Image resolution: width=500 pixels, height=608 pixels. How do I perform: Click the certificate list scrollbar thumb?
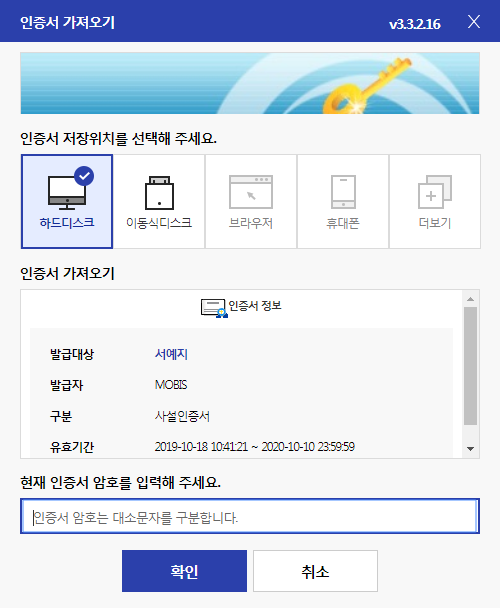point(471,366)
